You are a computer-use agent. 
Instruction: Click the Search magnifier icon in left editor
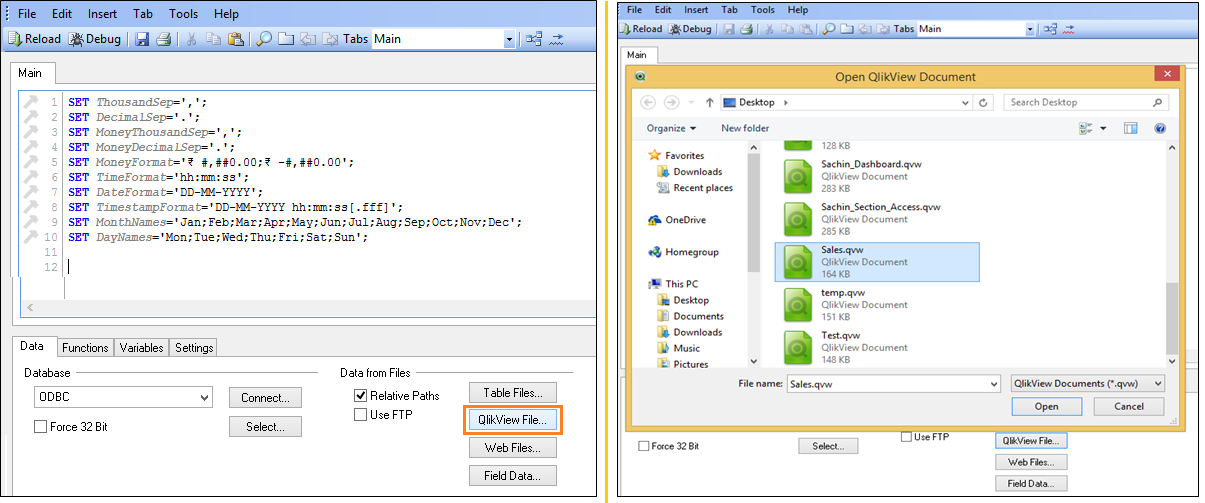(264, 39)
